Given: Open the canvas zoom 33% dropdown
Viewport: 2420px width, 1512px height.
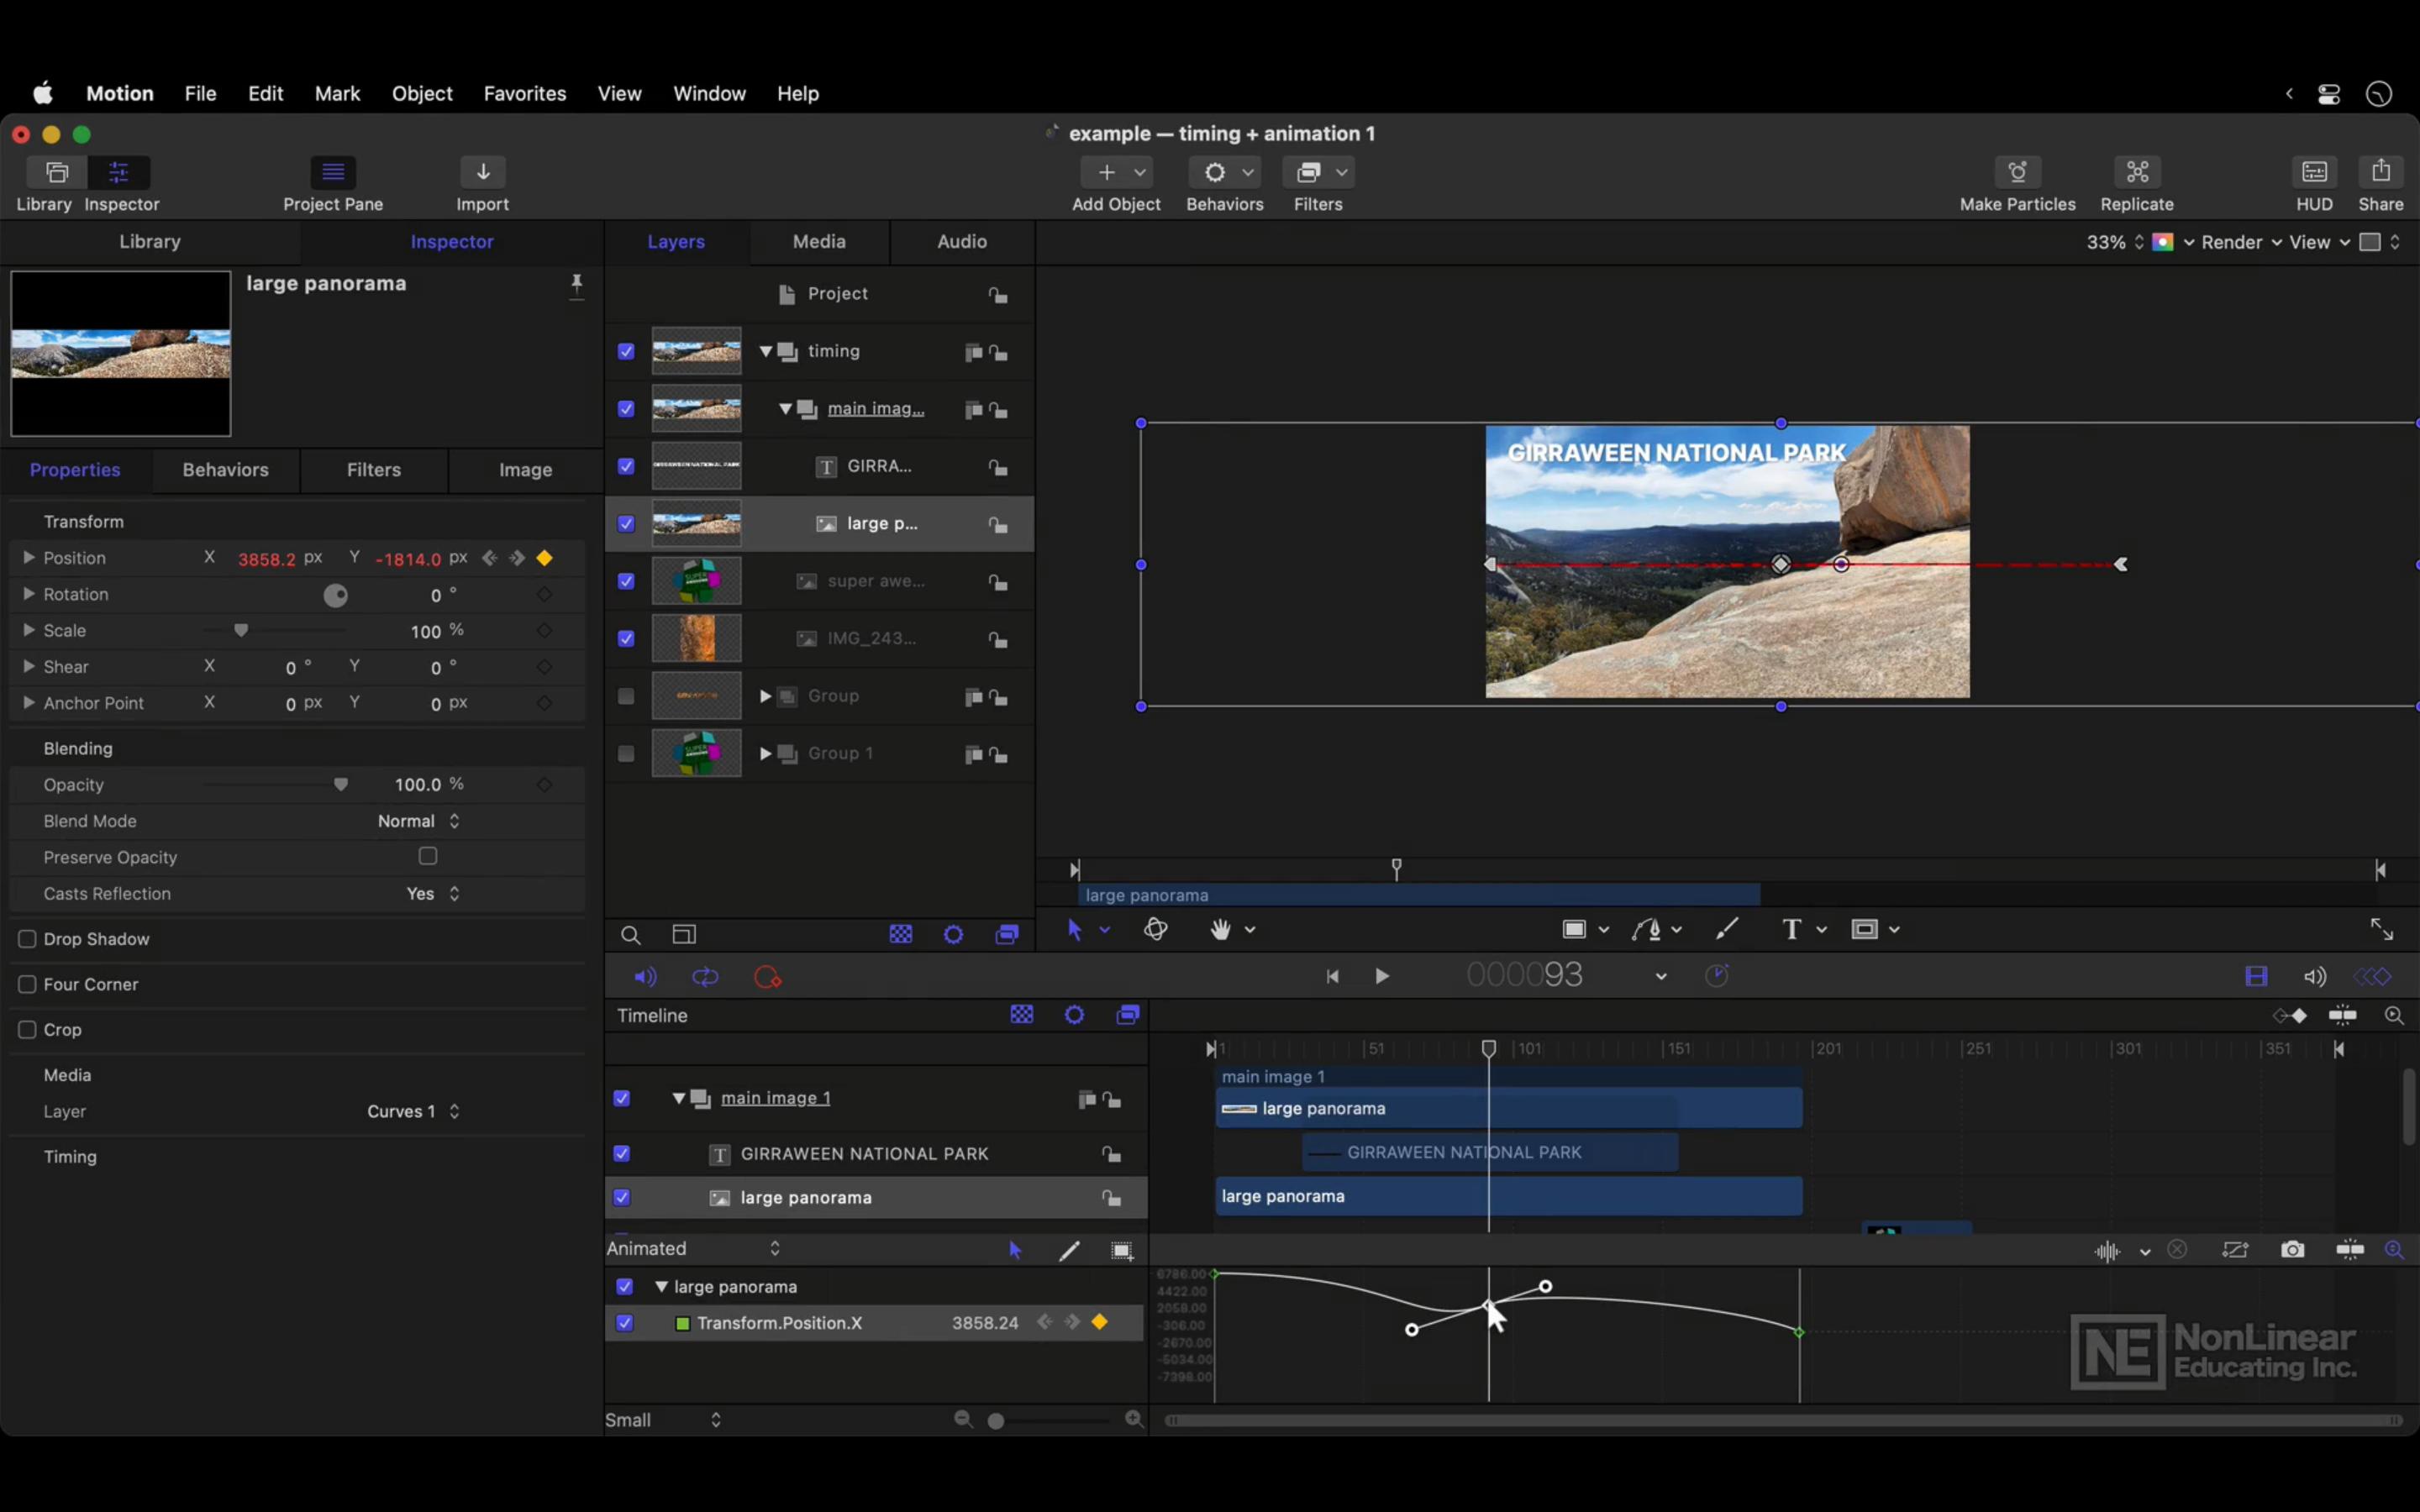Looking at the screenshot, I should [2115, 242].
